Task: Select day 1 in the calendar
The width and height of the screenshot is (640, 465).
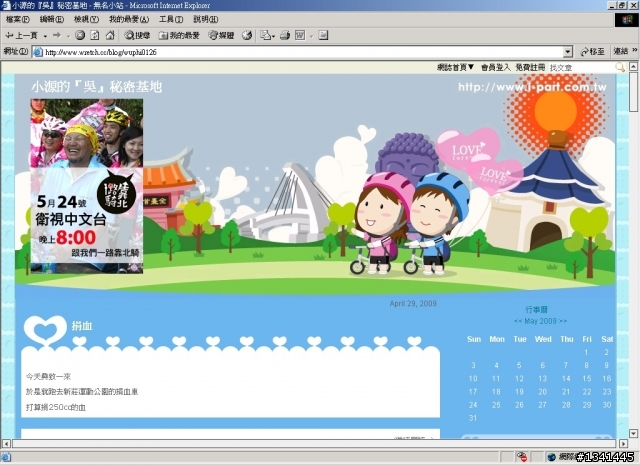Action: pyautogui.click(x=586, y=352)
